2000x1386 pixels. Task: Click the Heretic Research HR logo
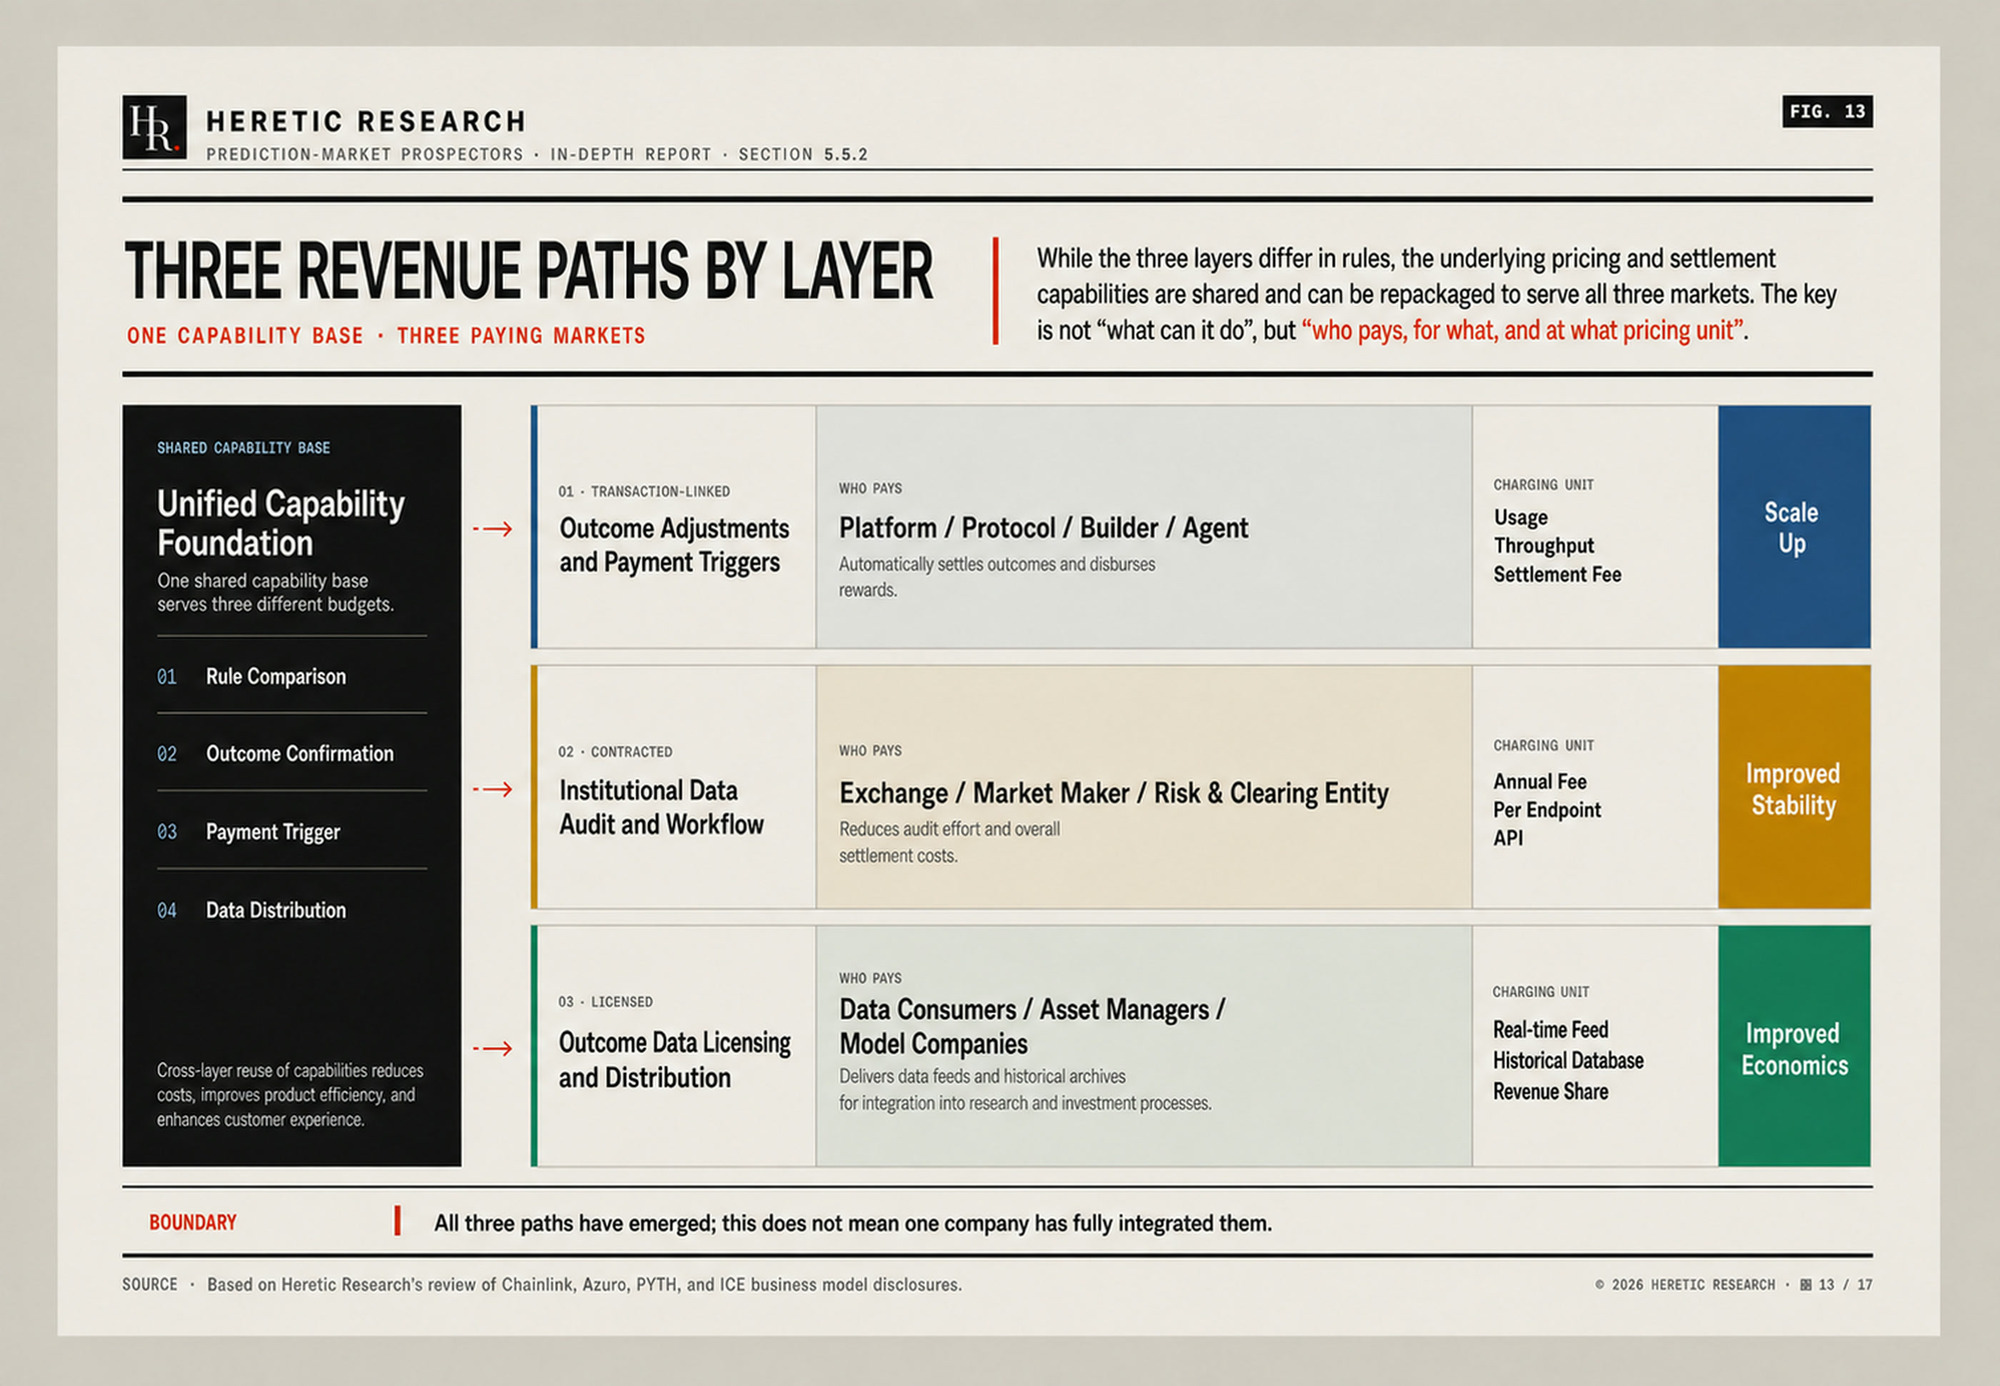point(154,127)
